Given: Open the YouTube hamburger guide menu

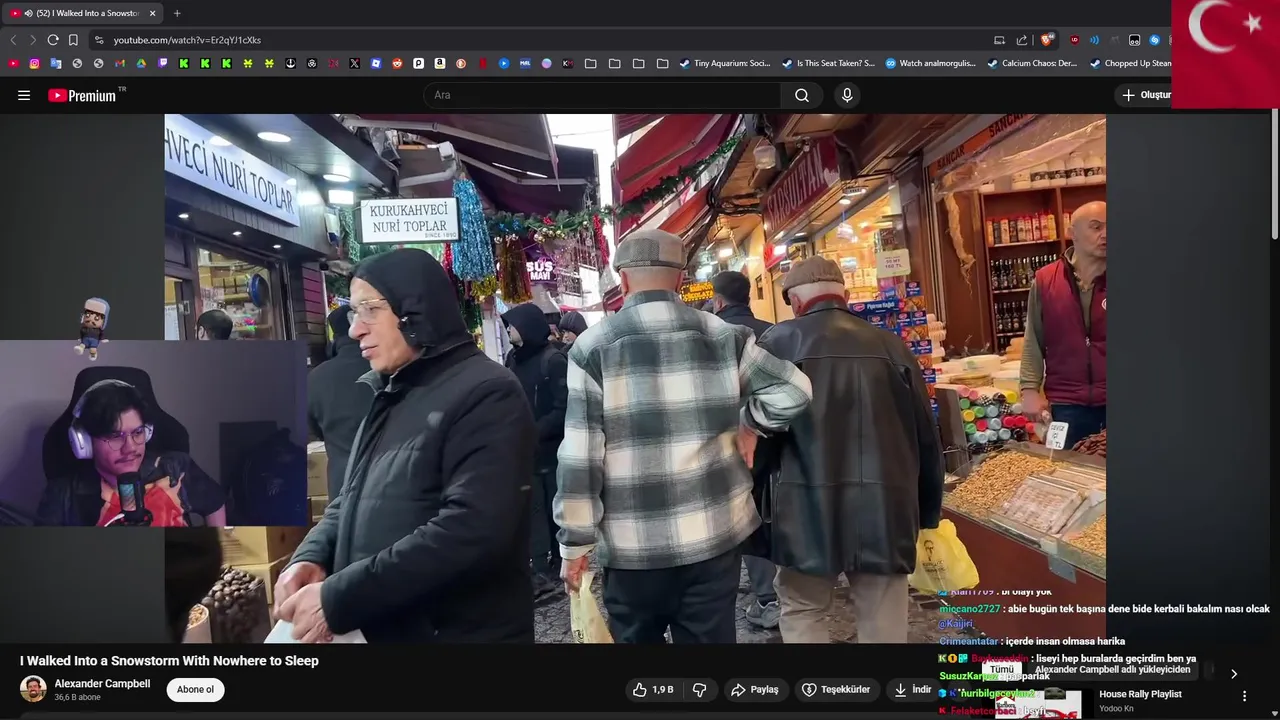Looking at the screenshot, I should coord(24,95).
